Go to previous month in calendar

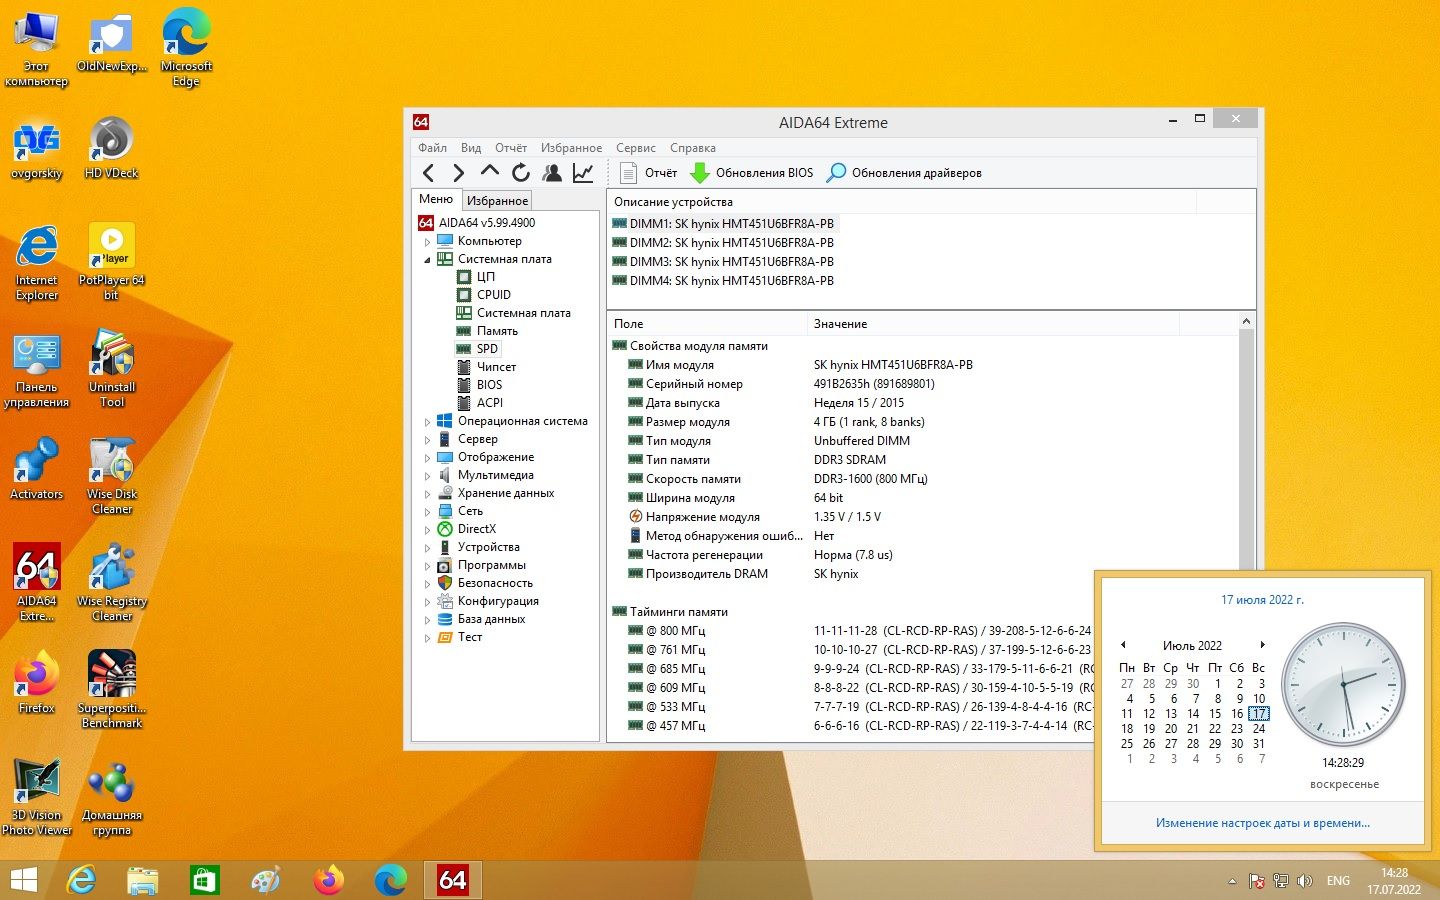tap(1123, 645)
